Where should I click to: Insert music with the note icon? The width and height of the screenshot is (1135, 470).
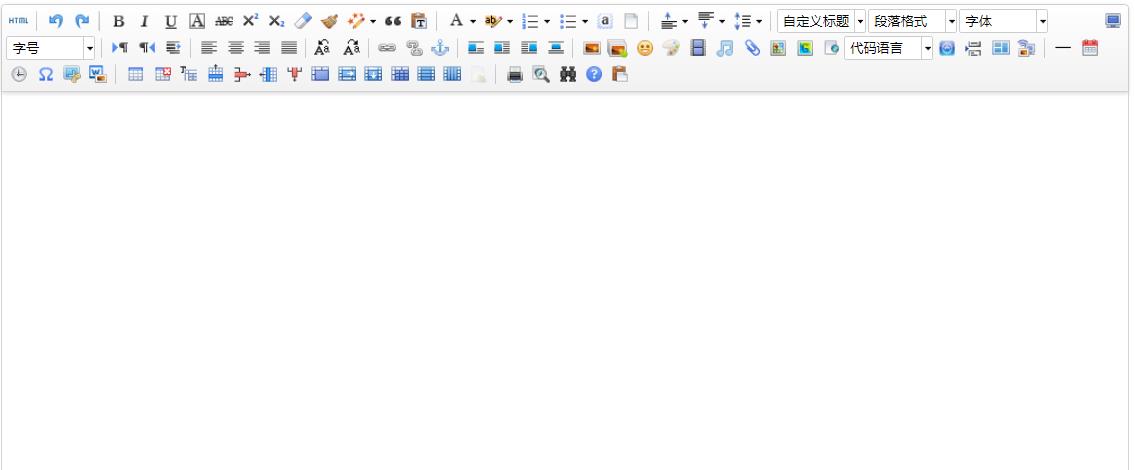pos(725,48)
